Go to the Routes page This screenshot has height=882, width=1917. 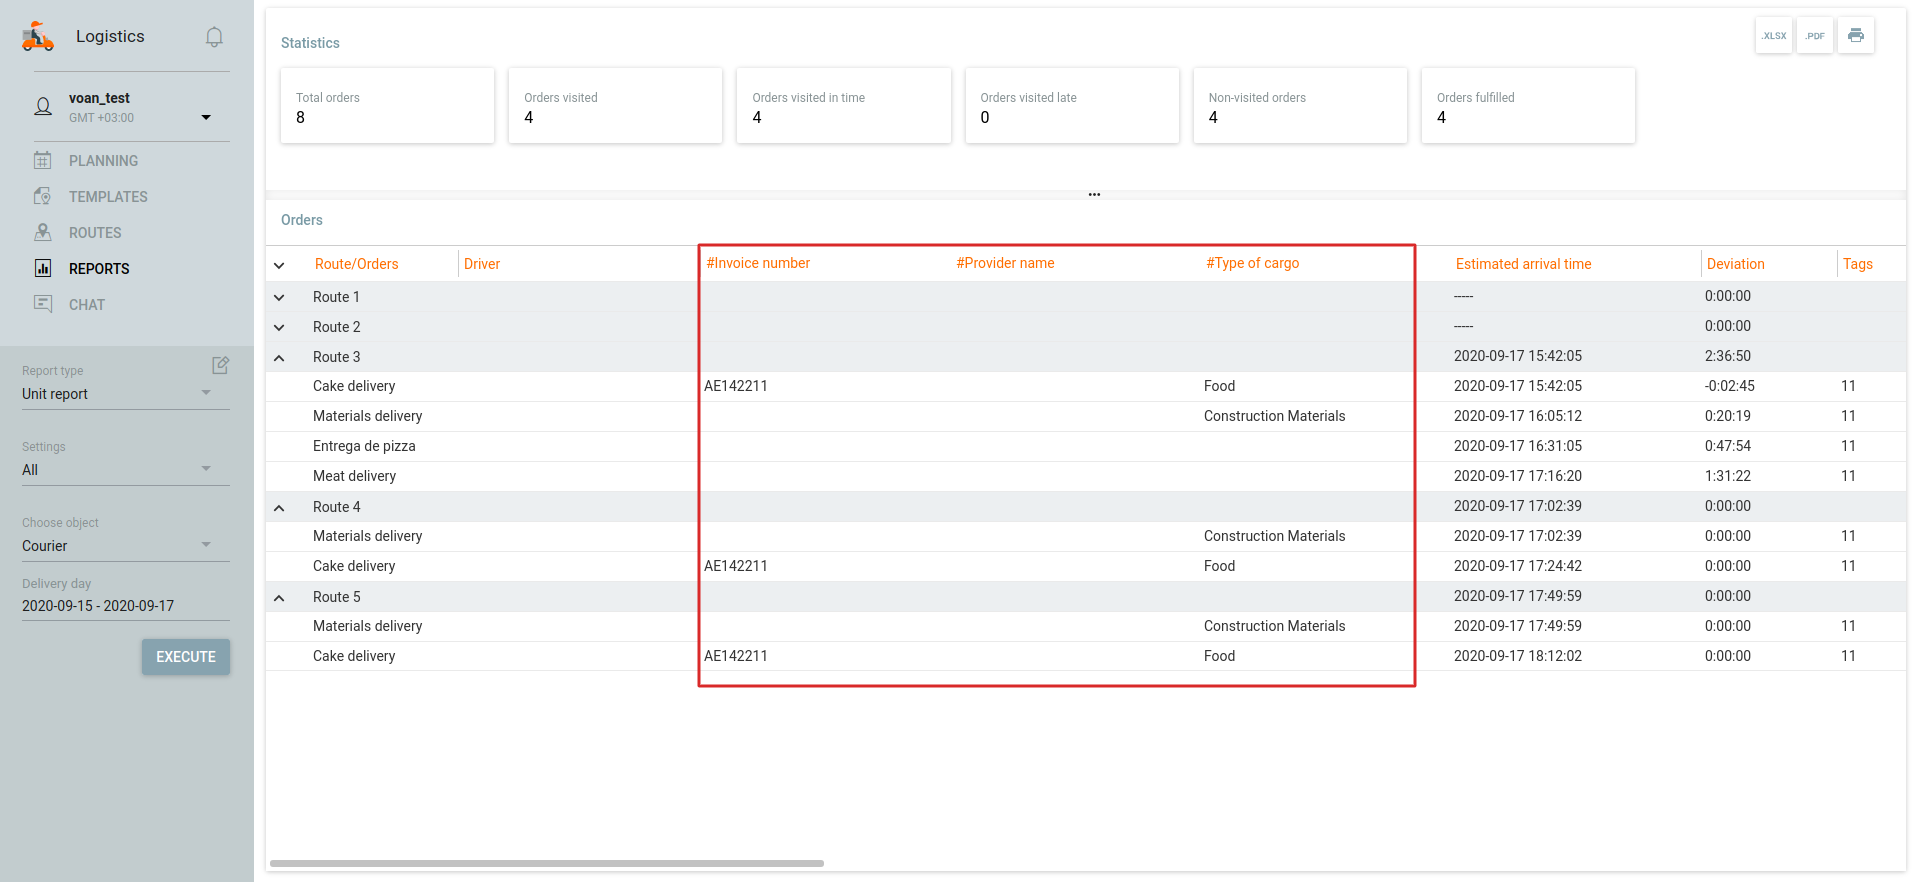click(x=95, y=233)
